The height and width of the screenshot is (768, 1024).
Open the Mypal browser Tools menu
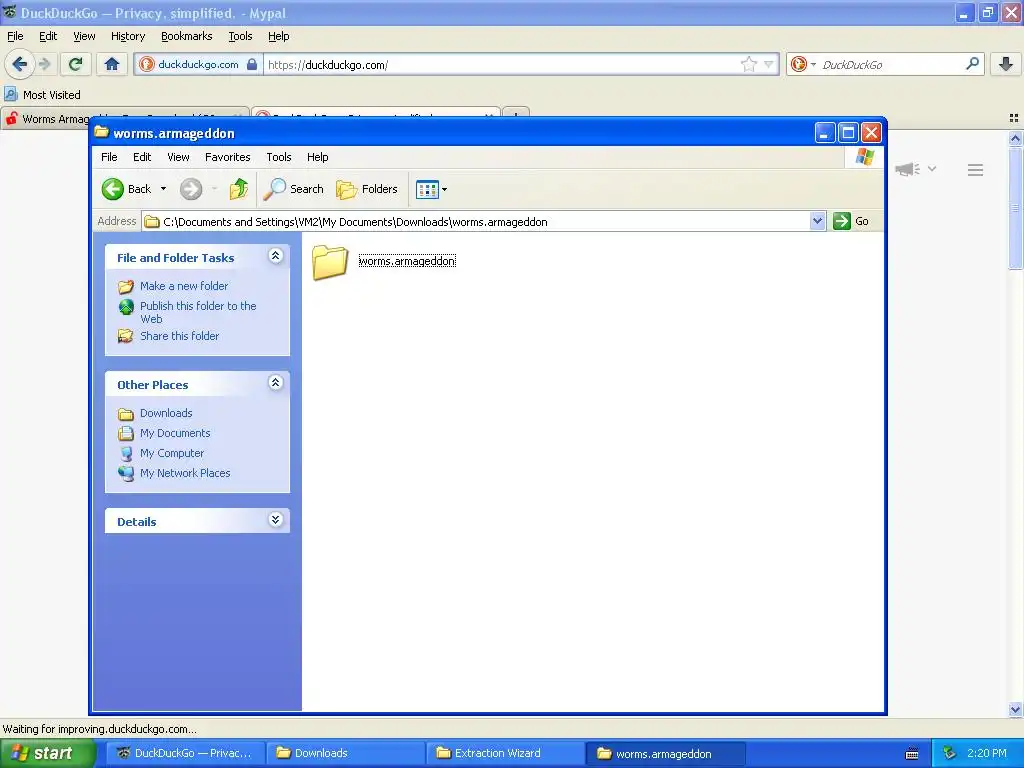click(x=240, y=36)
